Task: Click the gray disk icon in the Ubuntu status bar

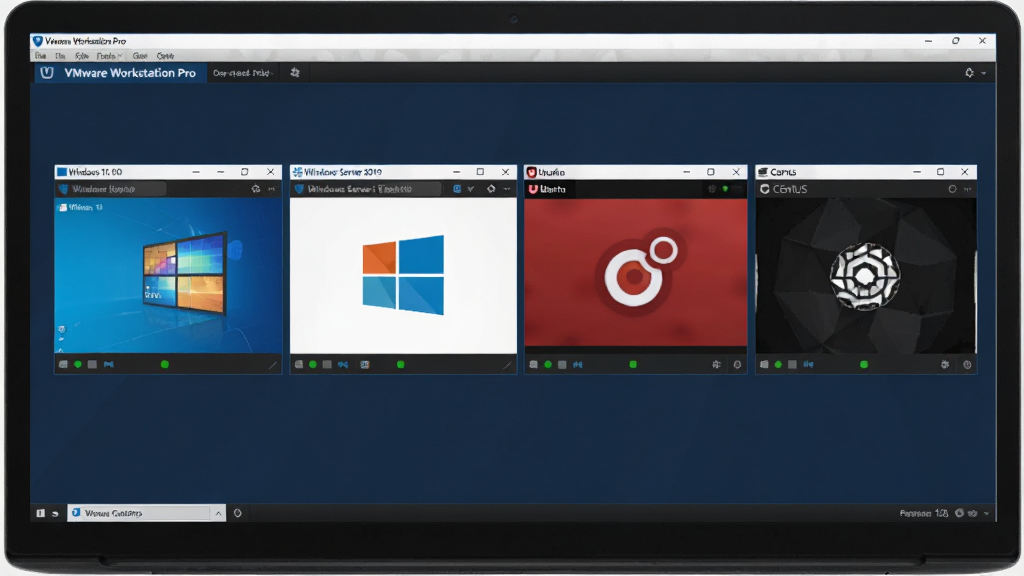Action: click(x=534, y=364)
